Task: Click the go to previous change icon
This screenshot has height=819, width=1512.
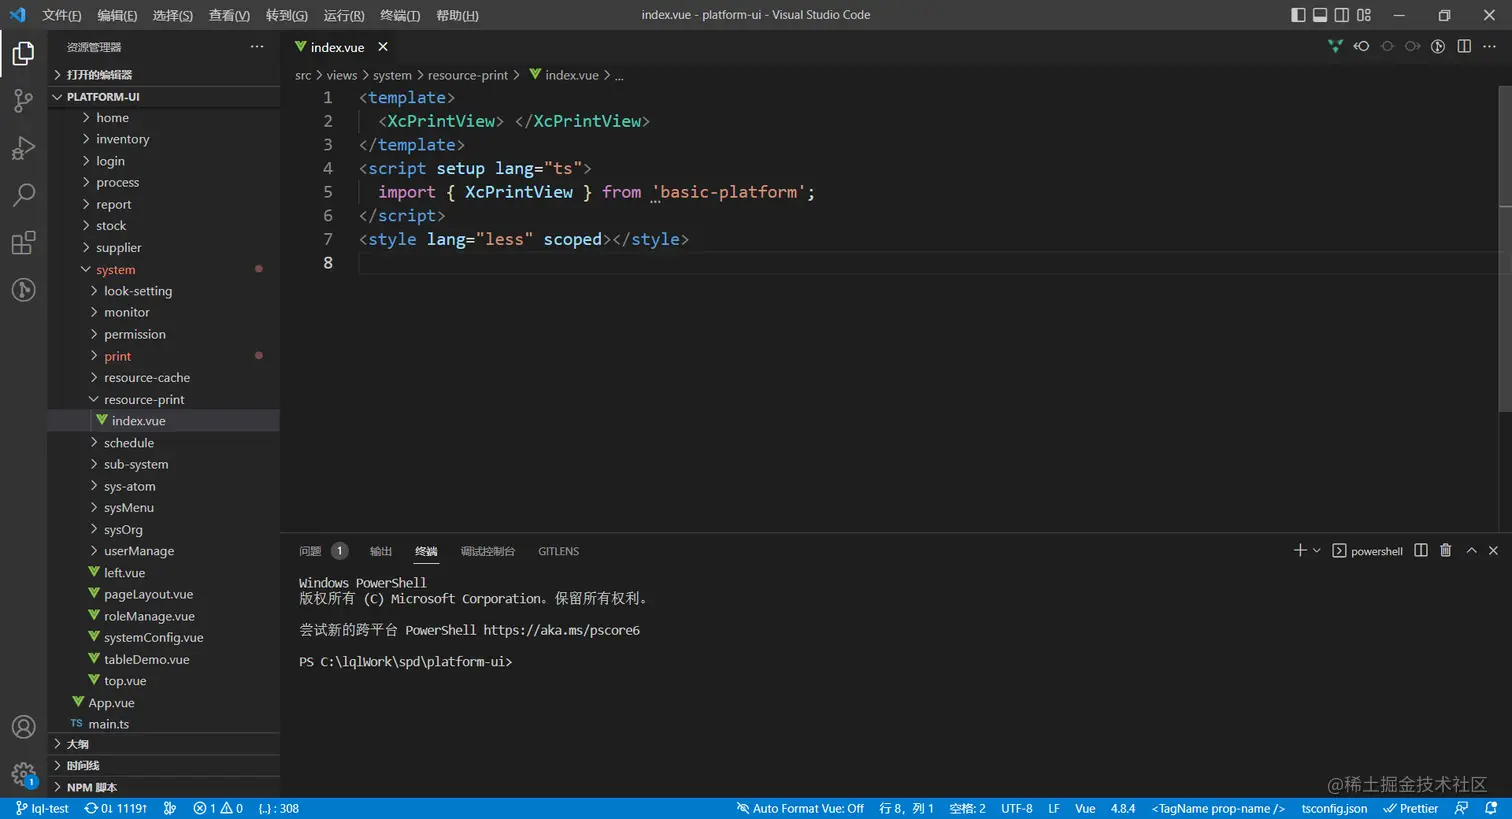Action: [1361, 46]
